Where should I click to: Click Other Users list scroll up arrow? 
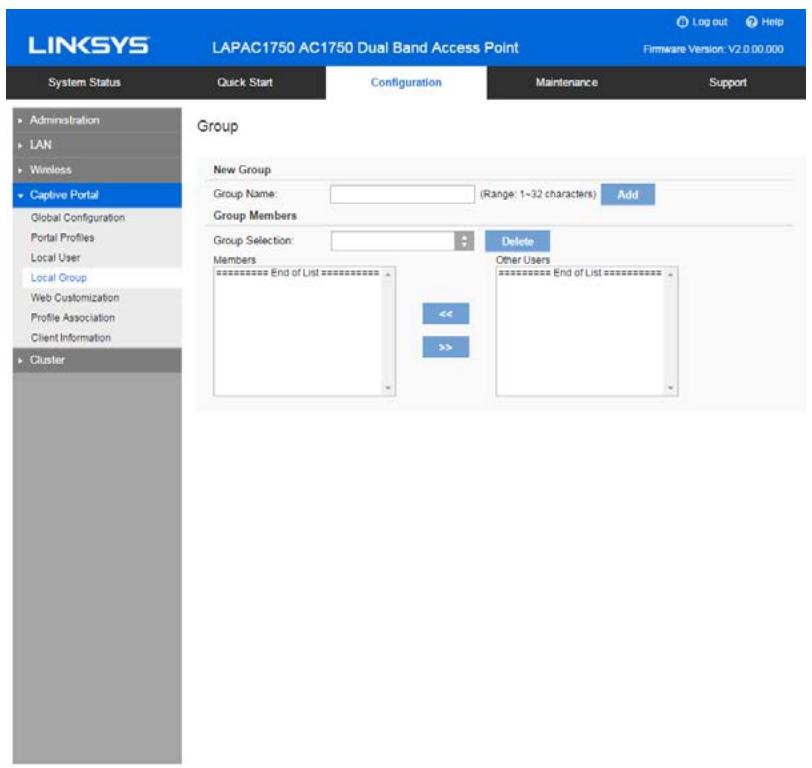pos(671,274)
